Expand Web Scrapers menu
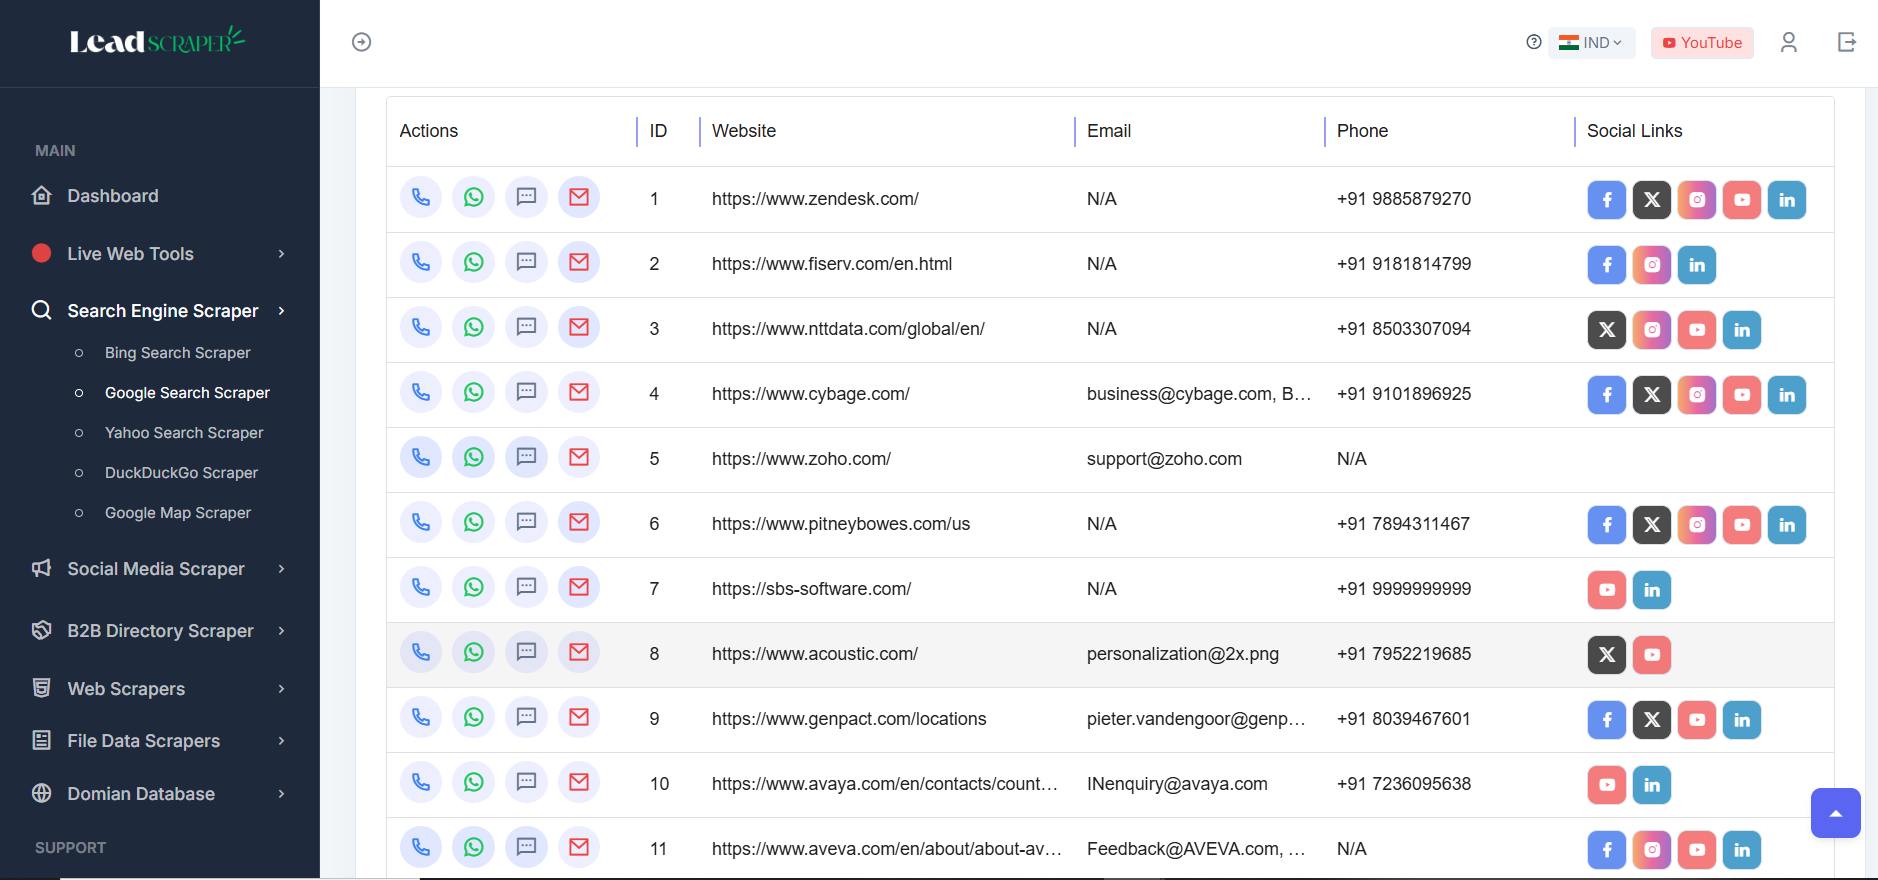 tap(160, 689)
